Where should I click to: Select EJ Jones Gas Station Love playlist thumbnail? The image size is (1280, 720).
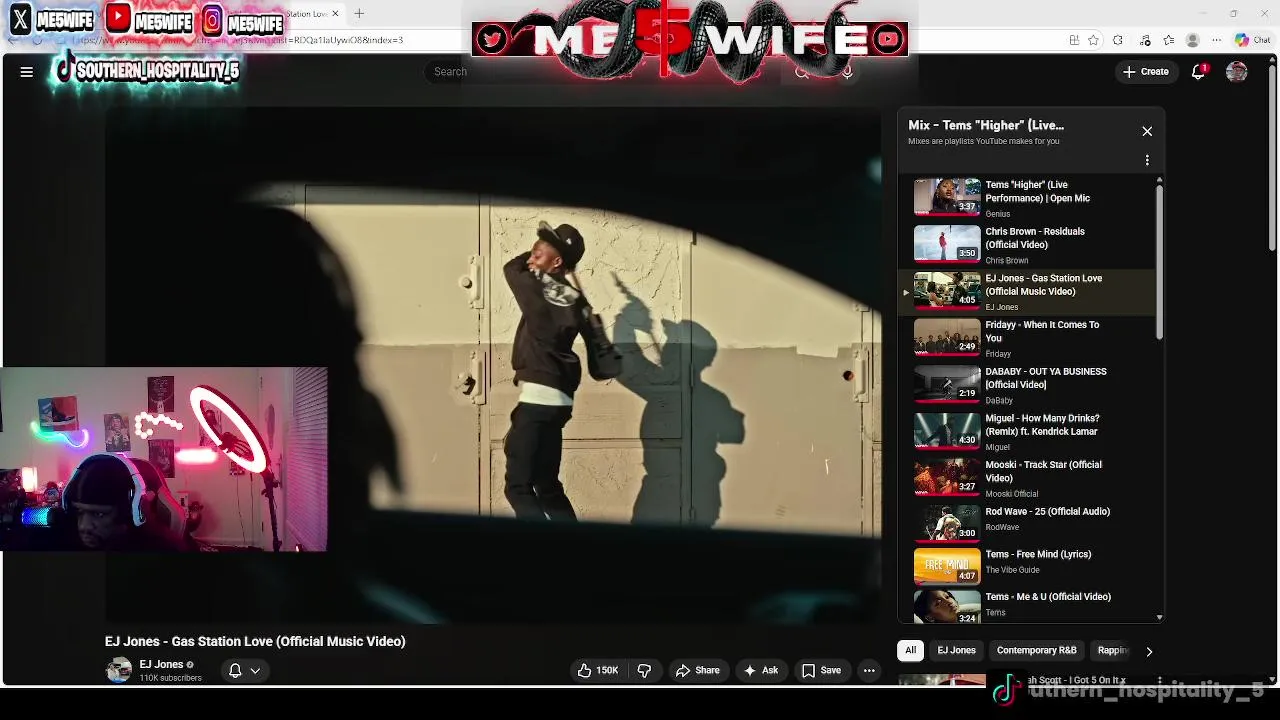pyautogui.click(x=947, y=290)
